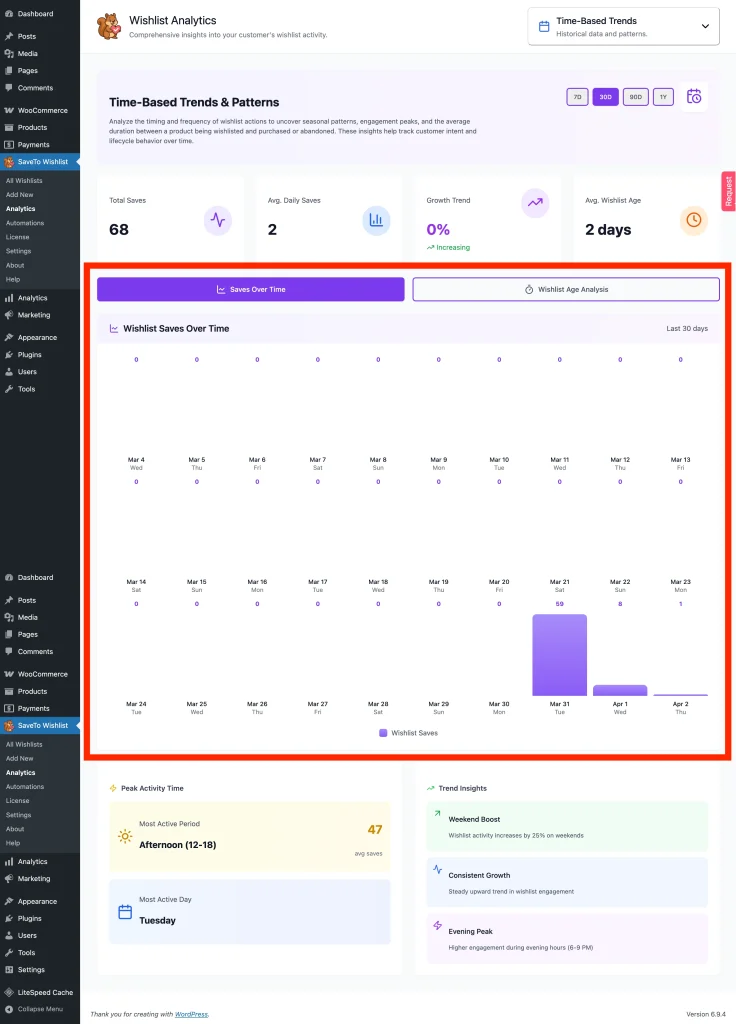736x1024 pixels.
Task: Click the Mar 31 bar in chart
Action: (x=559, y=655)
